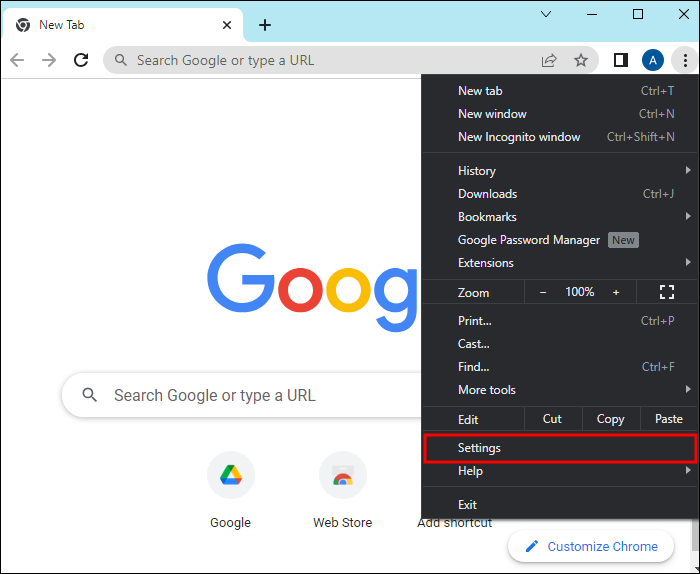The image size is (700, 574).
Task: Click the page vertical scrollbar
Action: point(695,536)
